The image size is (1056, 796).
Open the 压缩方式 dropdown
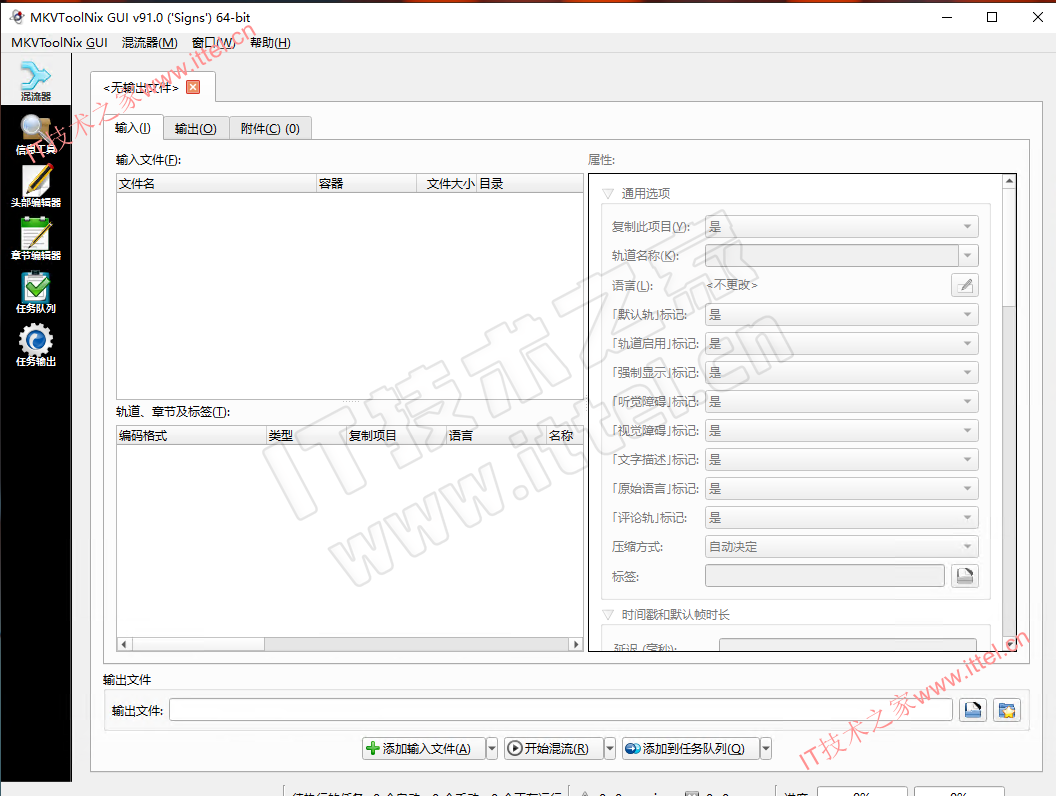tap(841, 546)
